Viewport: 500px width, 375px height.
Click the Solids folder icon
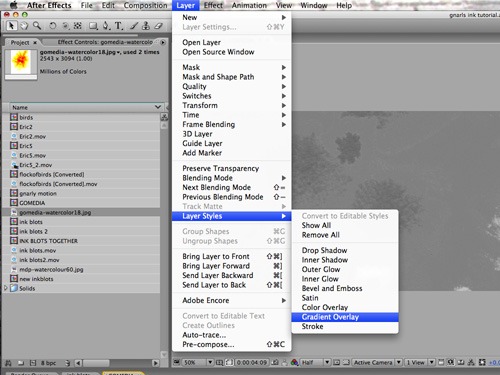(x=14, y=288)
